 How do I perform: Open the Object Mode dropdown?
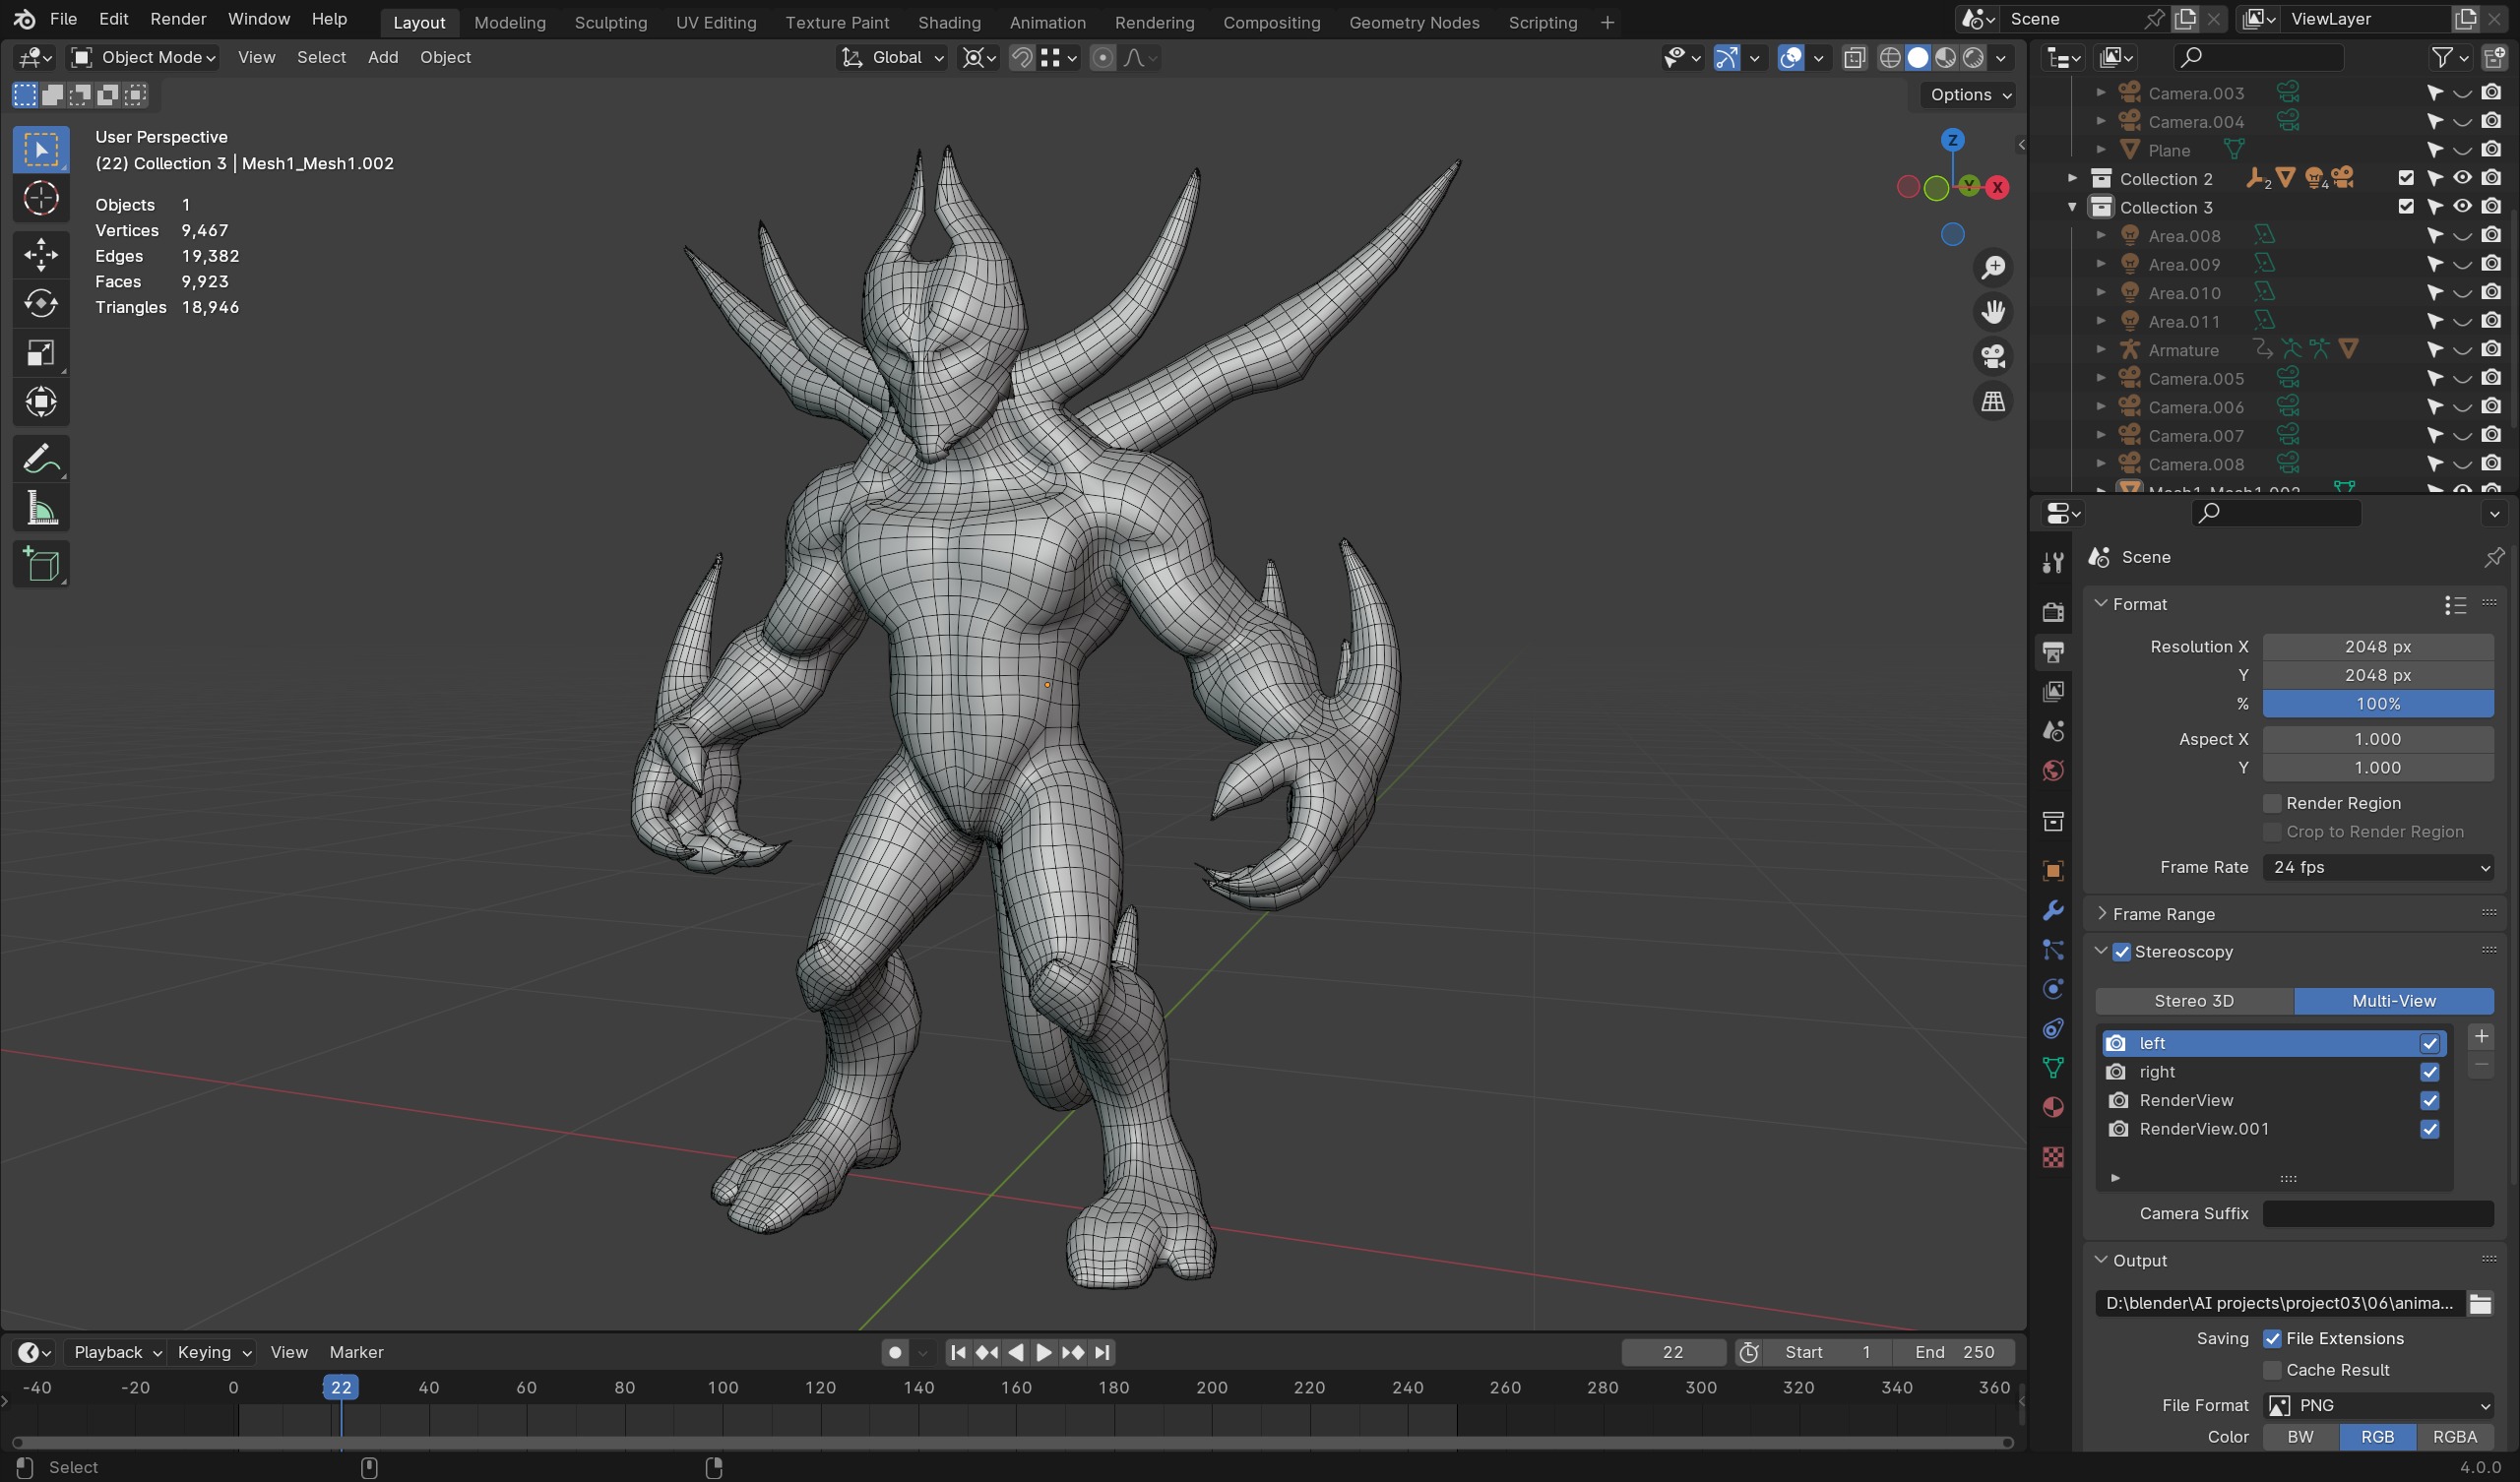[145, 58]
